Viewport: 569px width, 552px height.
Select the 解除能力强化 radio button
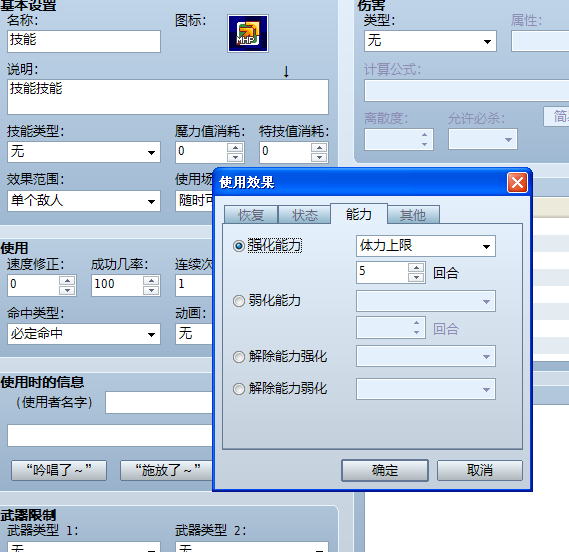pos(239,357)
